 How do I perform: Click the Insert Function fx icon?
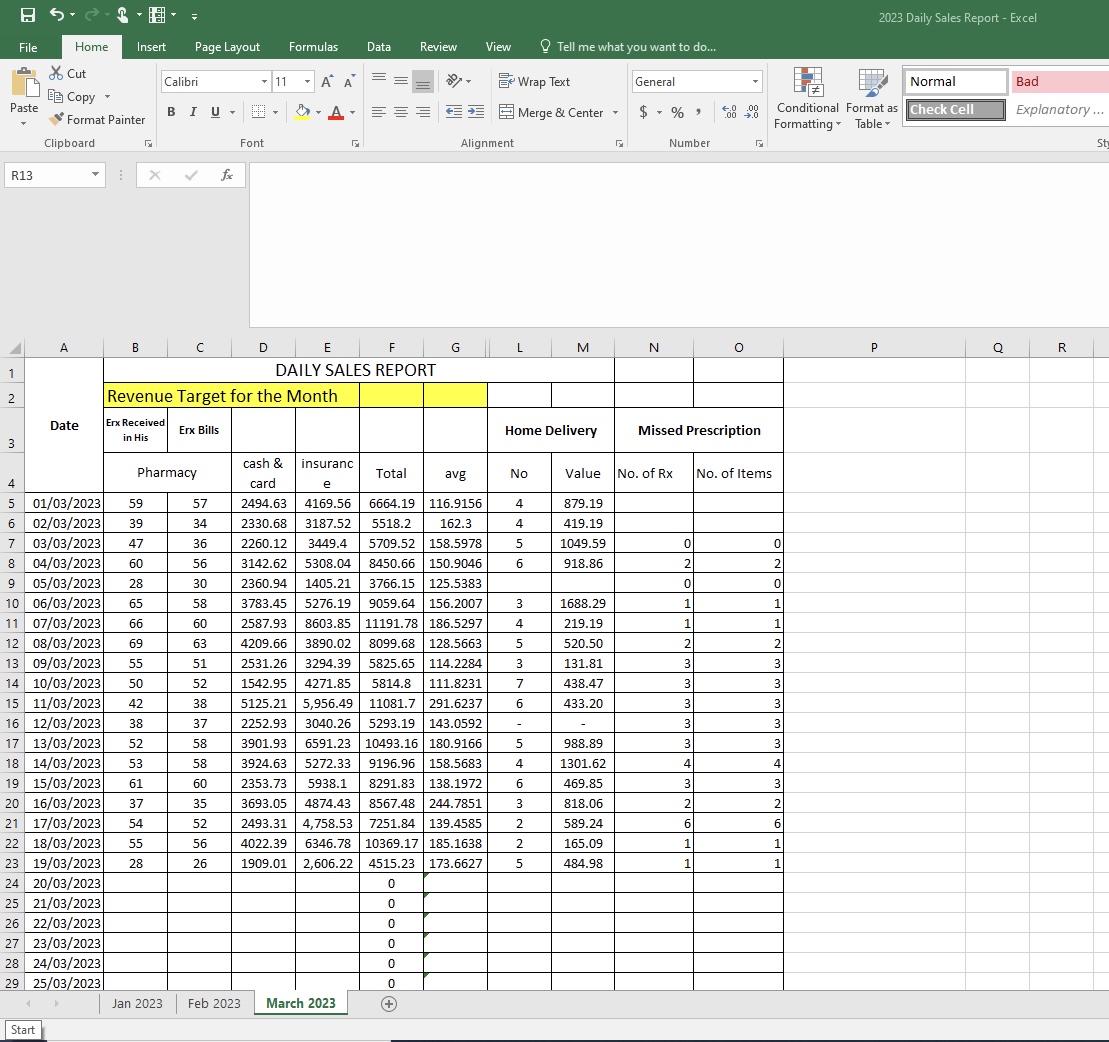click(x=227, y=175)
